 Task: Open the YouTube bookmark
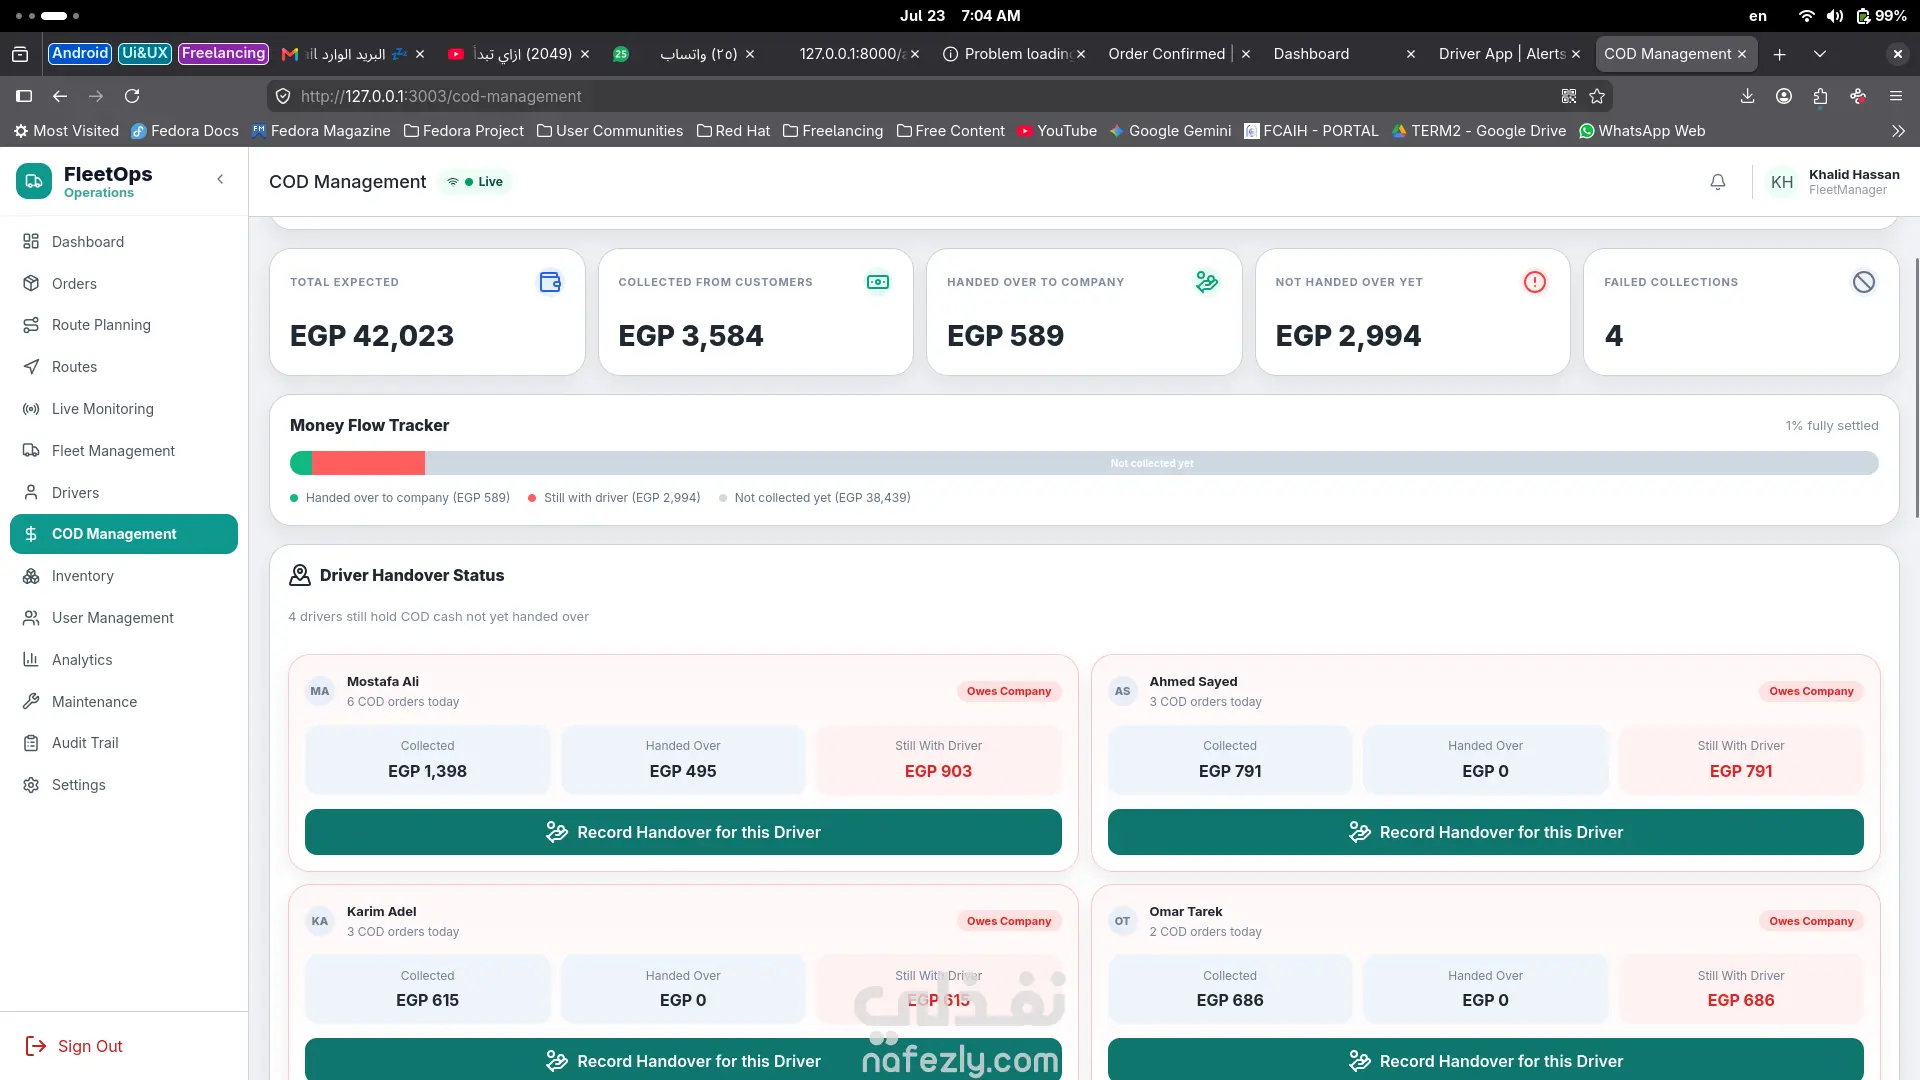(1057, 131)
